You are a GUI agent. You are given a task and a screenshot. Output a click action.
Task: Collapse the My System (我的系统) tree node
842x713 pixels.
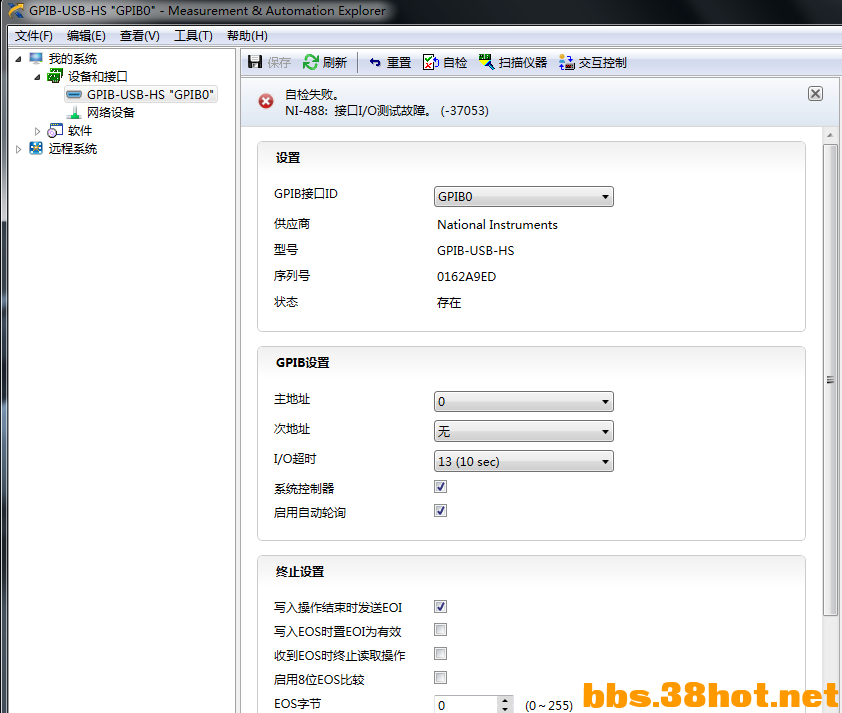[18, 59]
